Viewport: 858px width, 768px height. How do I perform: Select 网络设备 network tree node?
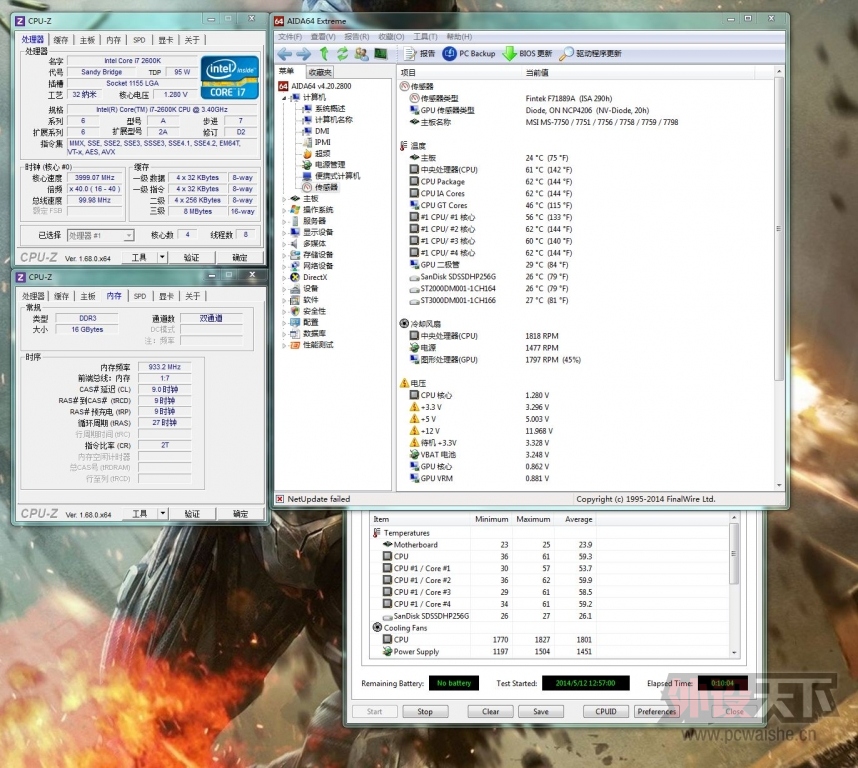click(312, 266)
